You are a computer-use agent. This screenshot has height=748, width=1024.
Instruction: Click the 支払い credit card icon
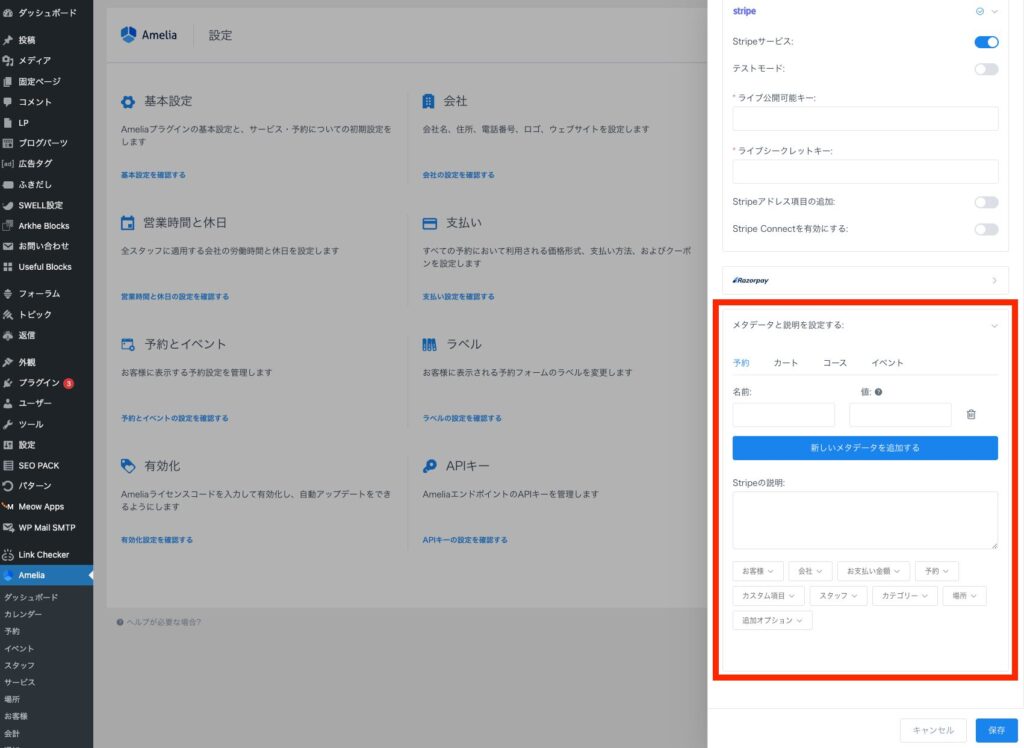[430, 223]
